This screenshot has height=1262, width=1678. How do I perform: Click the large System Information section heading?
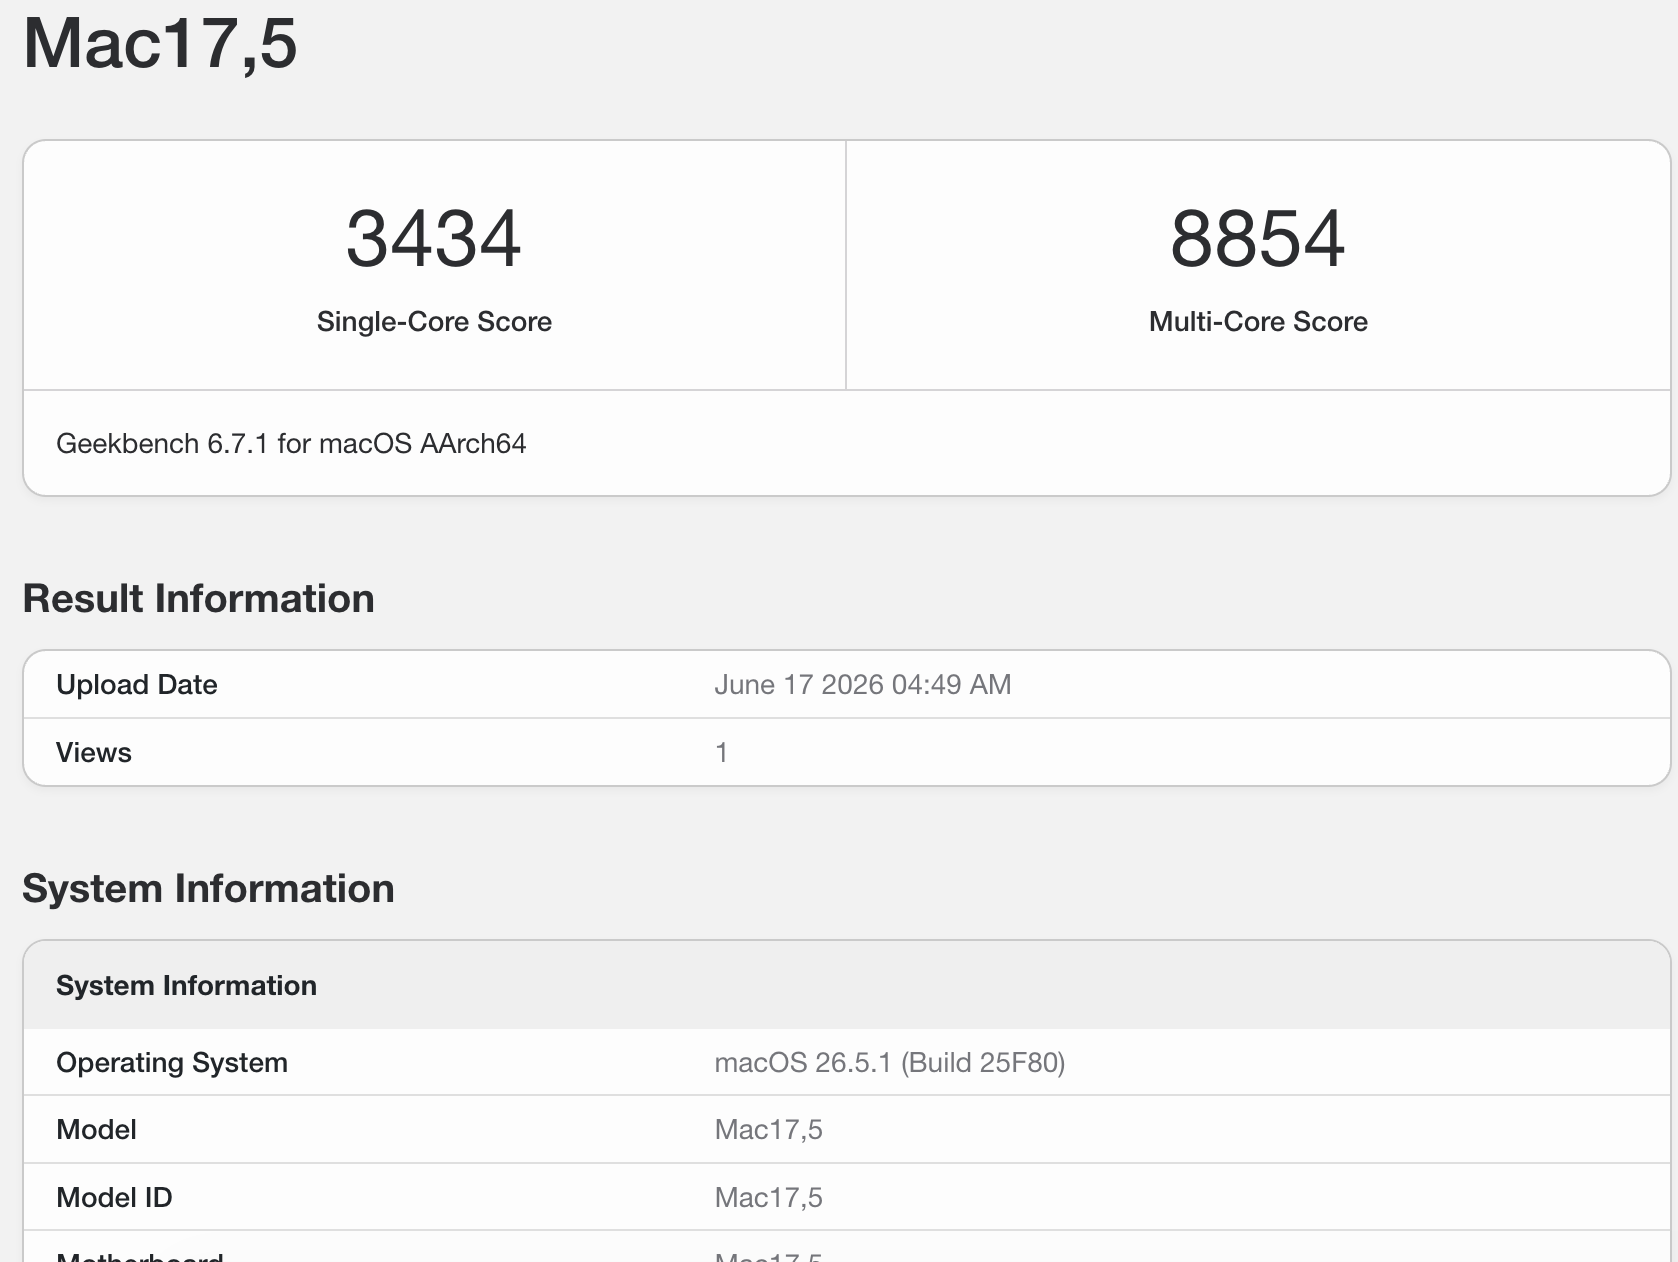(208, 889)
